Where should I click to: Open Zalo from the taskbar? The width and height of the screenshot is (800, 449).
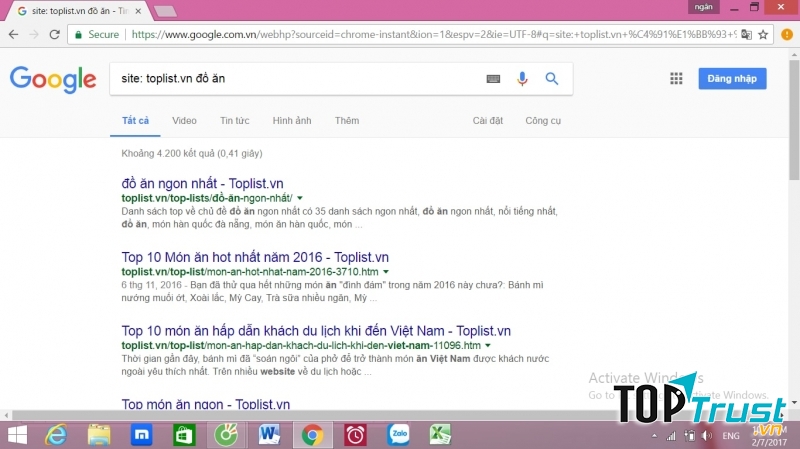coord(398,434)
